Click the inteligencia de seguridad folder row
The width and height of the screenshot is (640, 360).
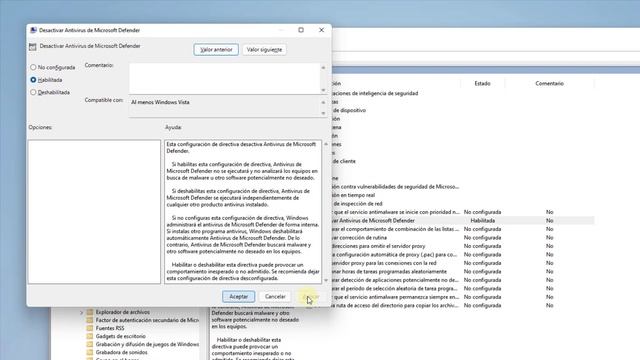(375, 93)
